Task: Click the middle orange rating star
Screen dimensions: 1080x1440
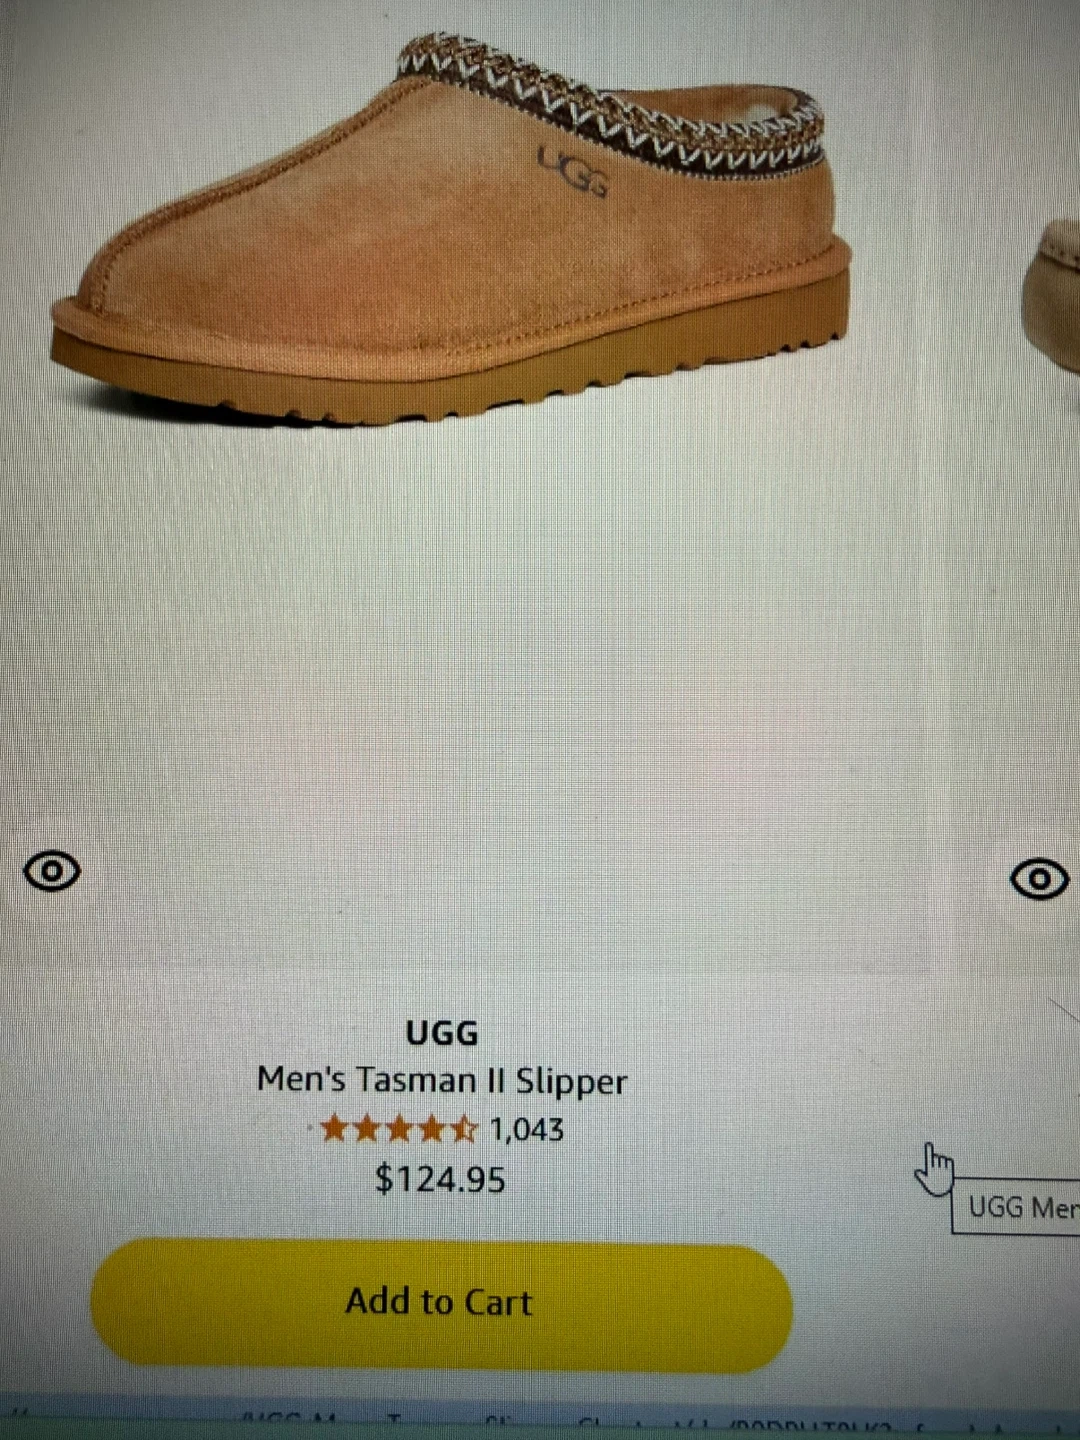Action: (398, 1130)
